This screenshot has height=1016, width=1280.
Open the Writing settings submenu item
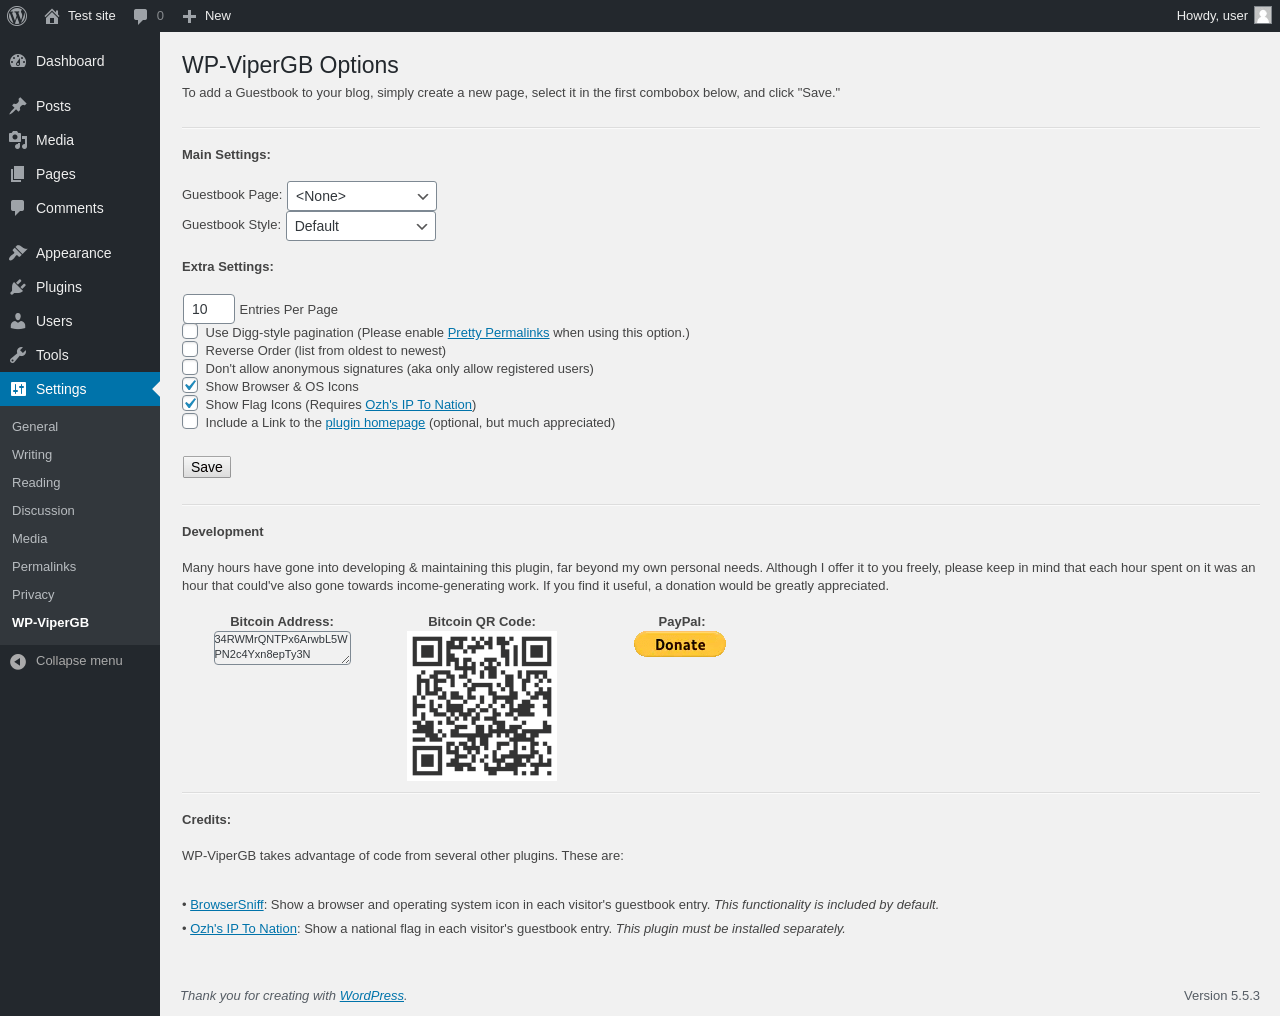point(32,455)
